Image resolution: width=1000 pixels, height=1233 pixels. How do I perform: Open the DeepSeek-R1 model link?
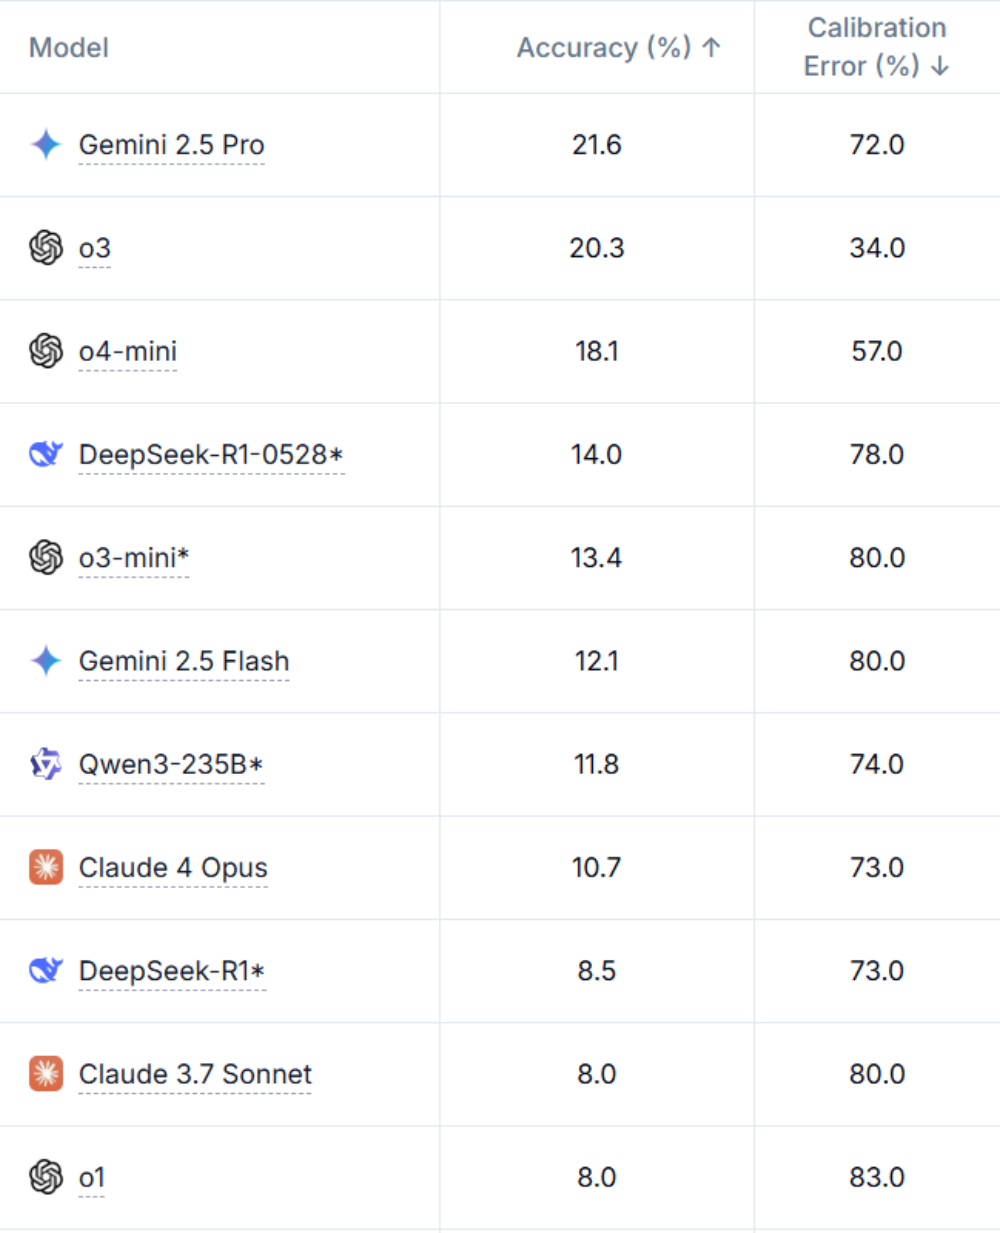pyautogui.click(x=172, y=971)
